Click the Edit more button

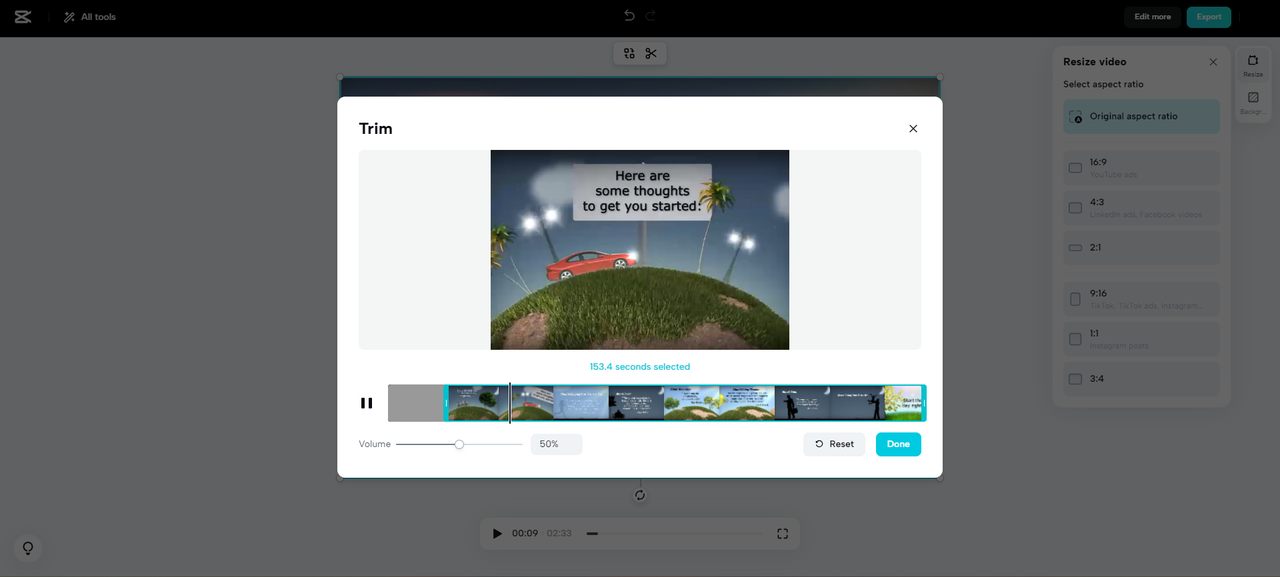click(x=1151, y=16)
